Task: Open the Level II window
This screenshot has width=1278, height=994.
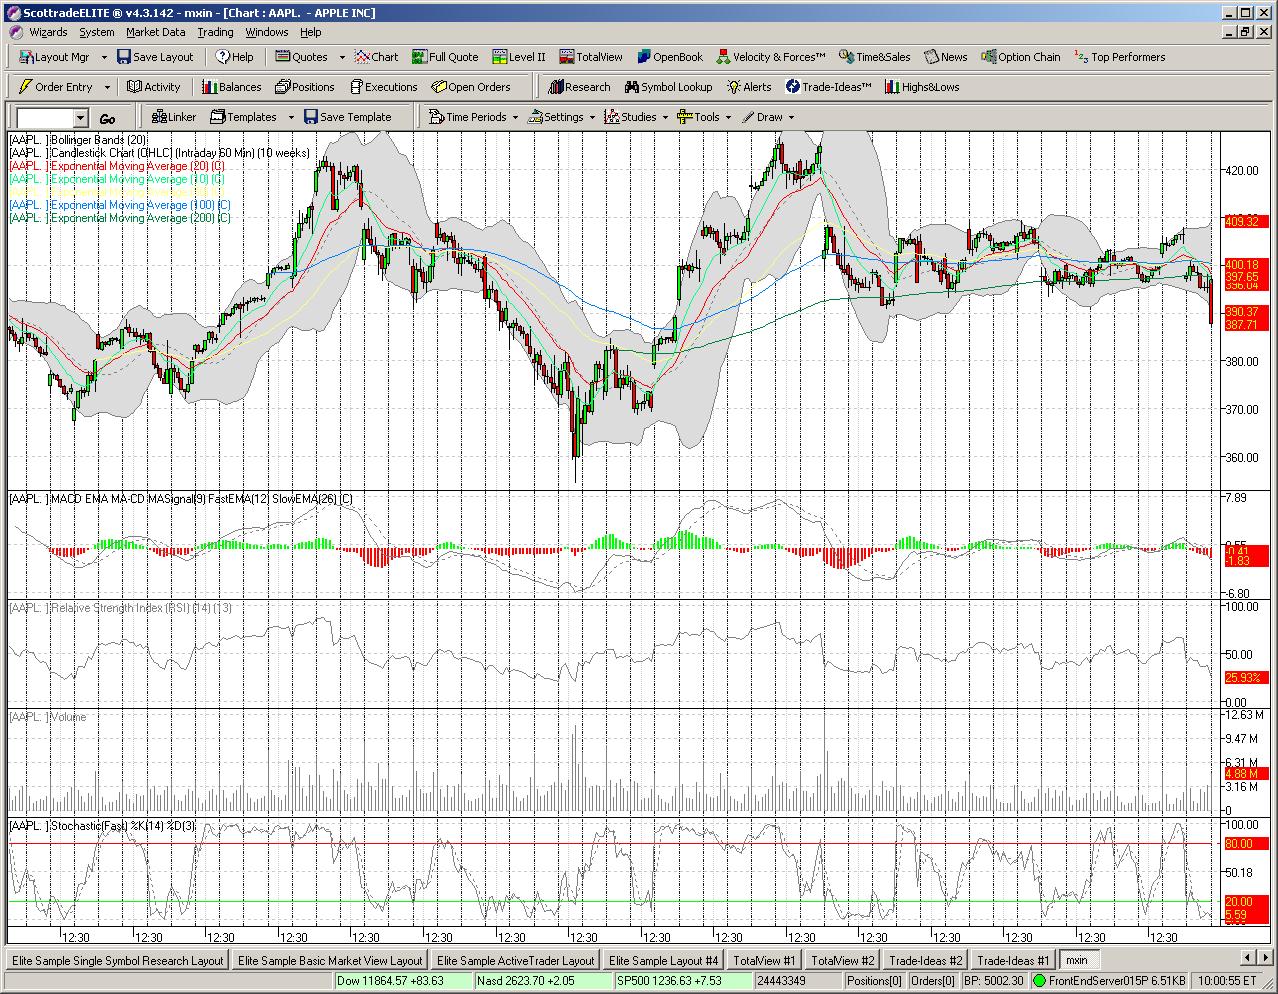Action: (x=518, y=57)
